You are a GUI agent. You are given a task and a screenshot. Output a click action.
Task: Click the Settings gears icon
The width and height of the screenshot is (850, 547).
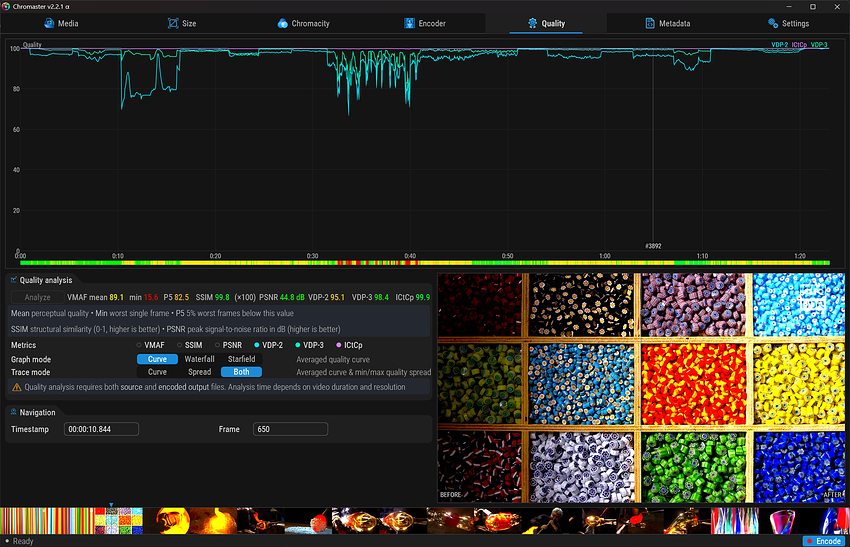click(773, 23)
